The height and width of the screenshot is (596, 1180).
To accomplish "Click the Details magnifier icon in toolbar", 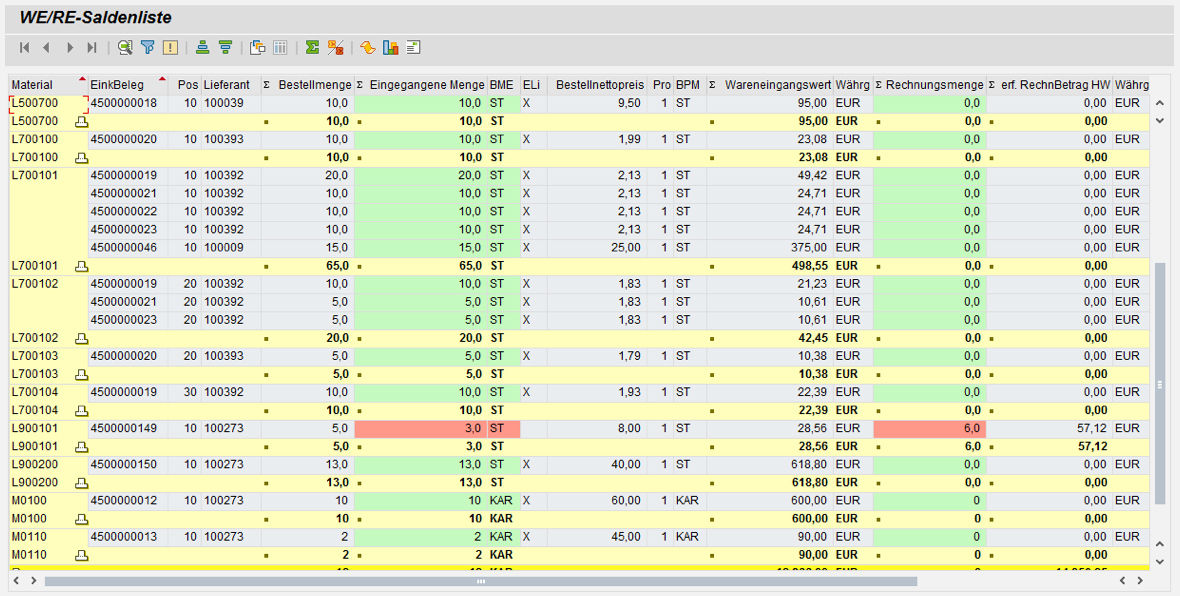I will [x=125, y=47].
